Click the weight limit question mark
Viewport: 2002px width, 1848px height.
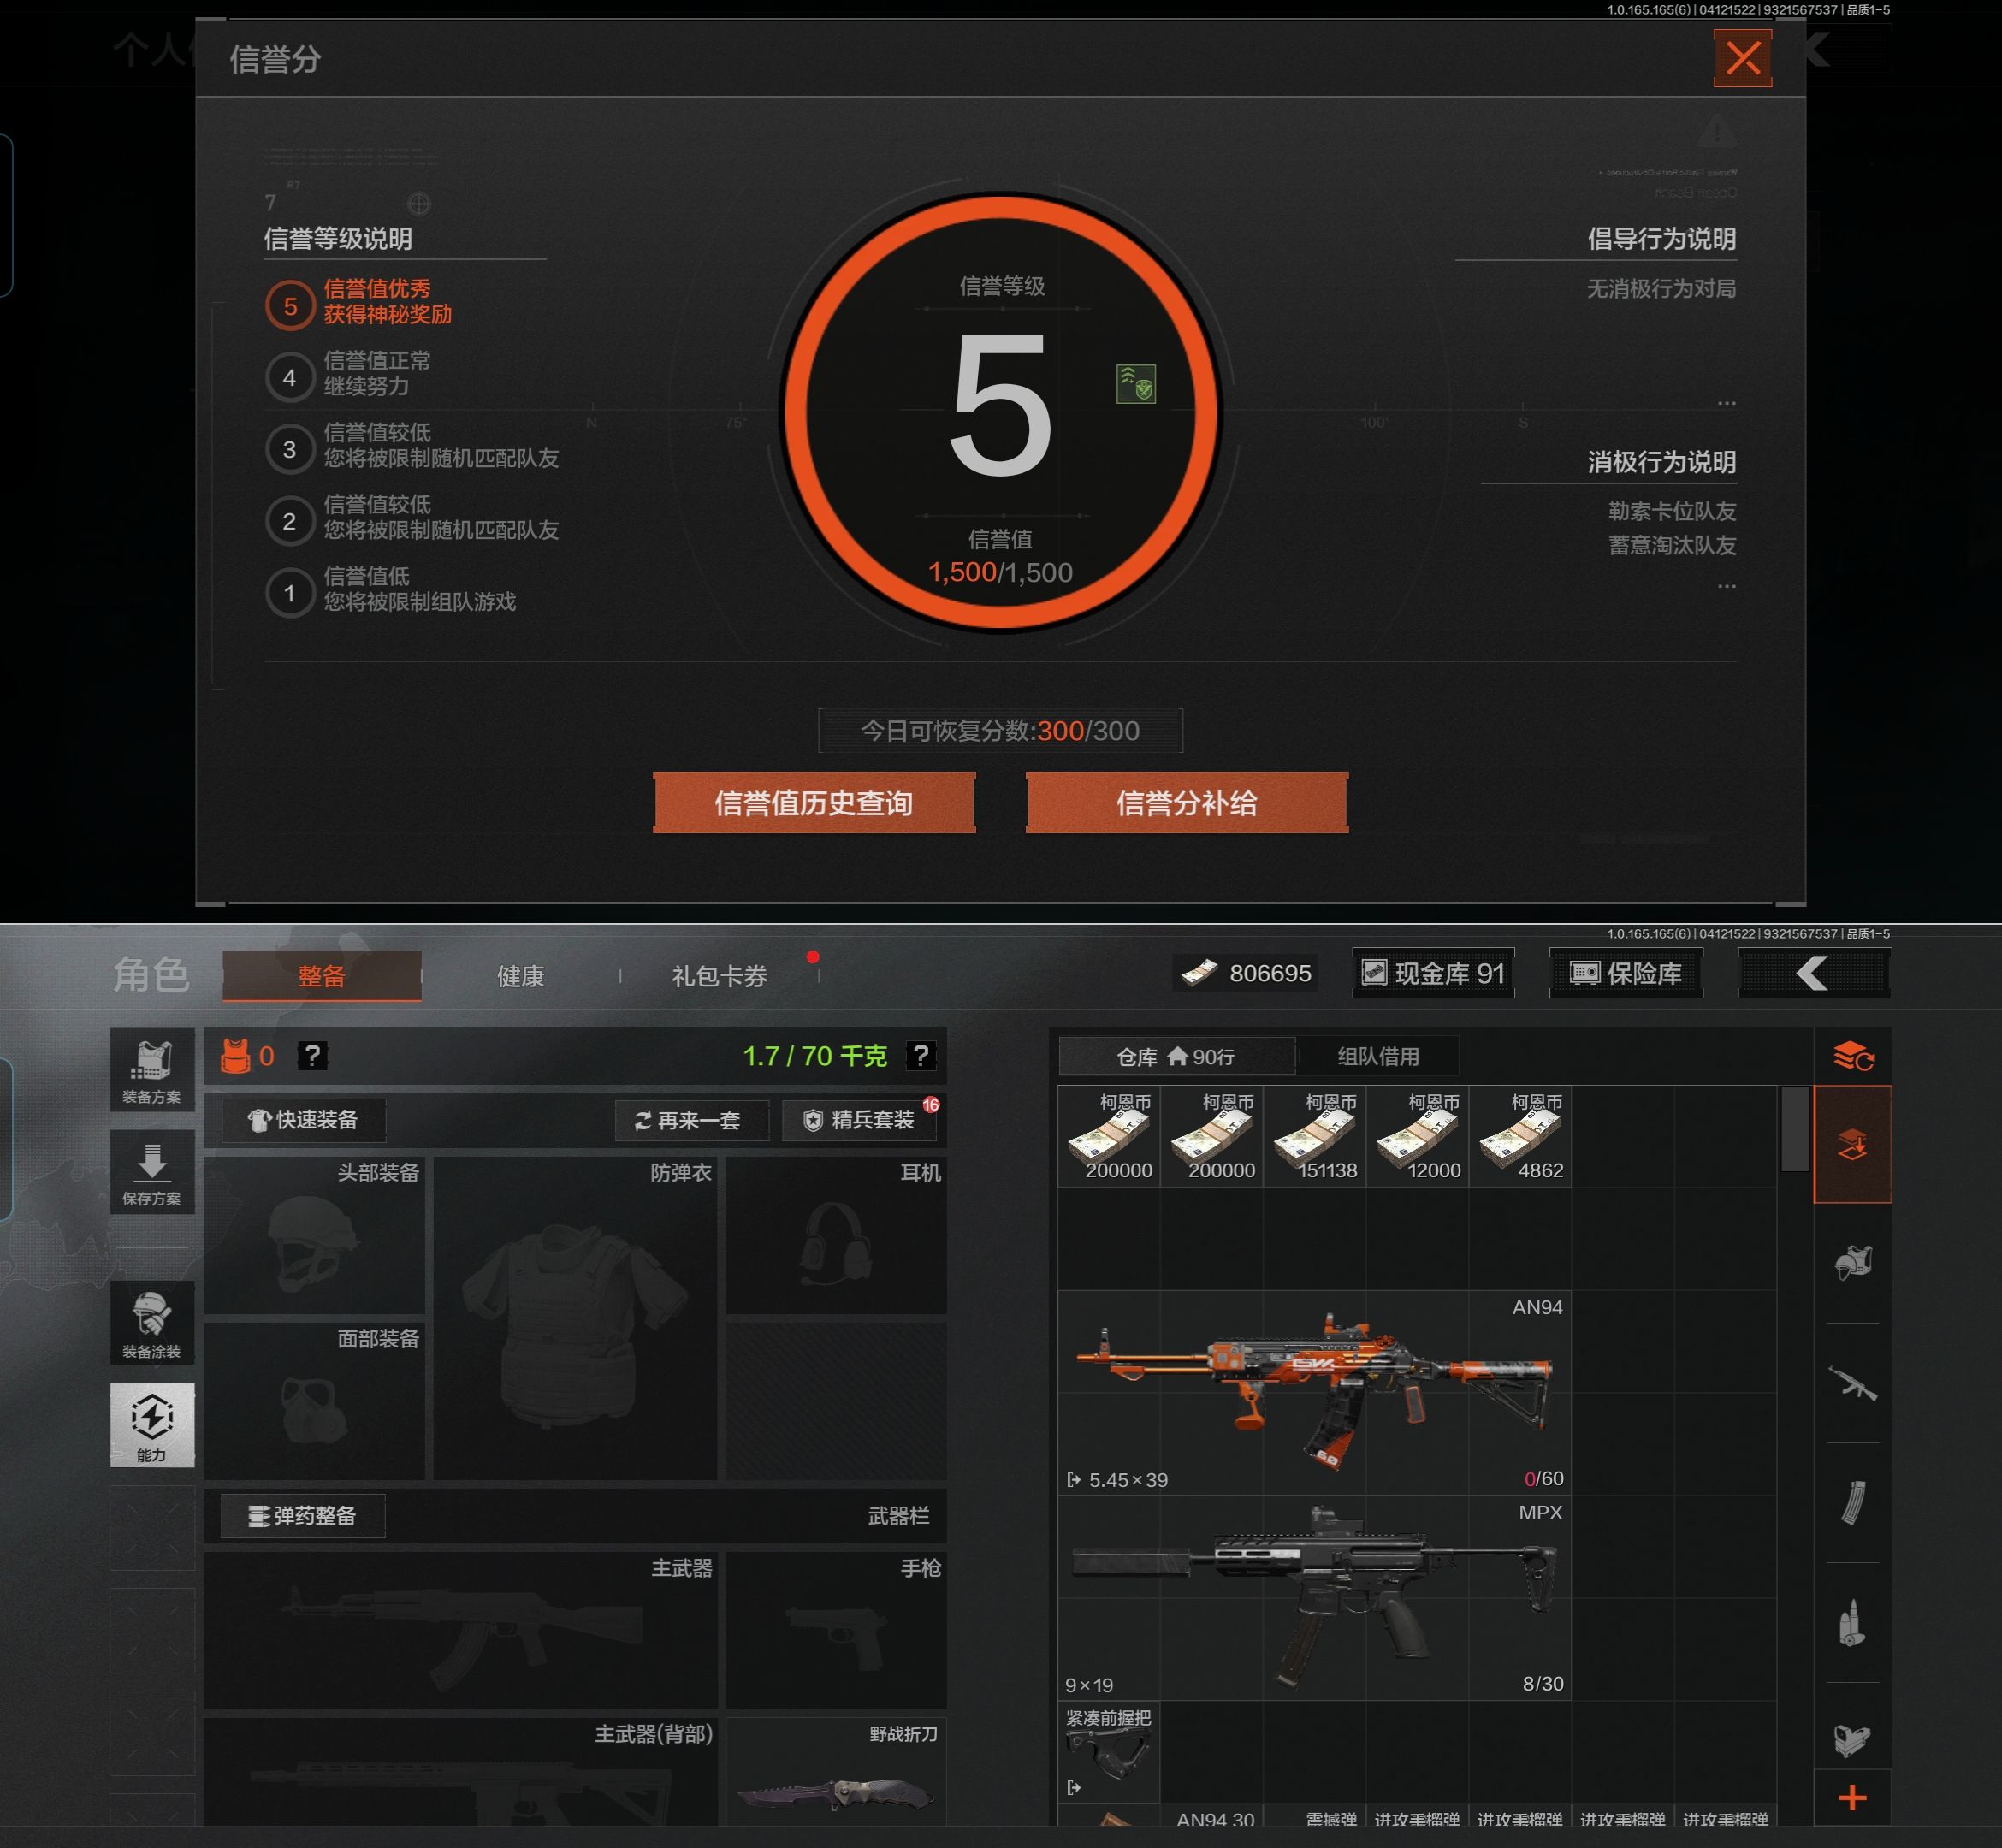click(x=920, y=1055)
